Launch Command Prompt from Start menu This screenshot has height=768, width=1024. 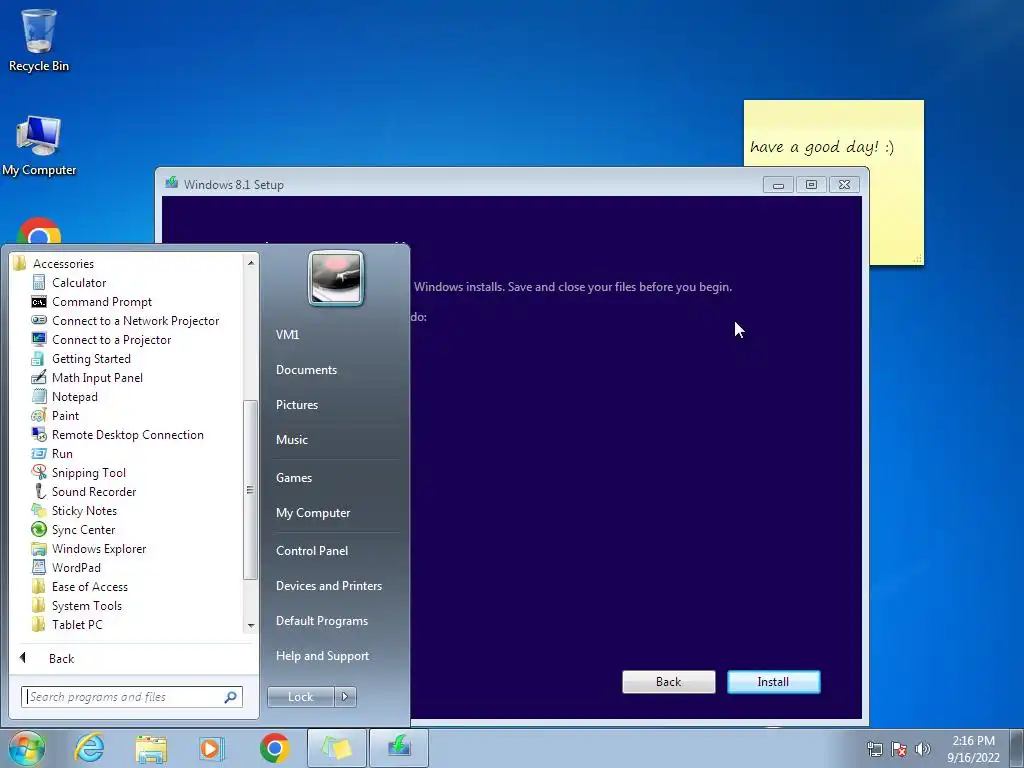pyautogui.click(x=101, y=302)
